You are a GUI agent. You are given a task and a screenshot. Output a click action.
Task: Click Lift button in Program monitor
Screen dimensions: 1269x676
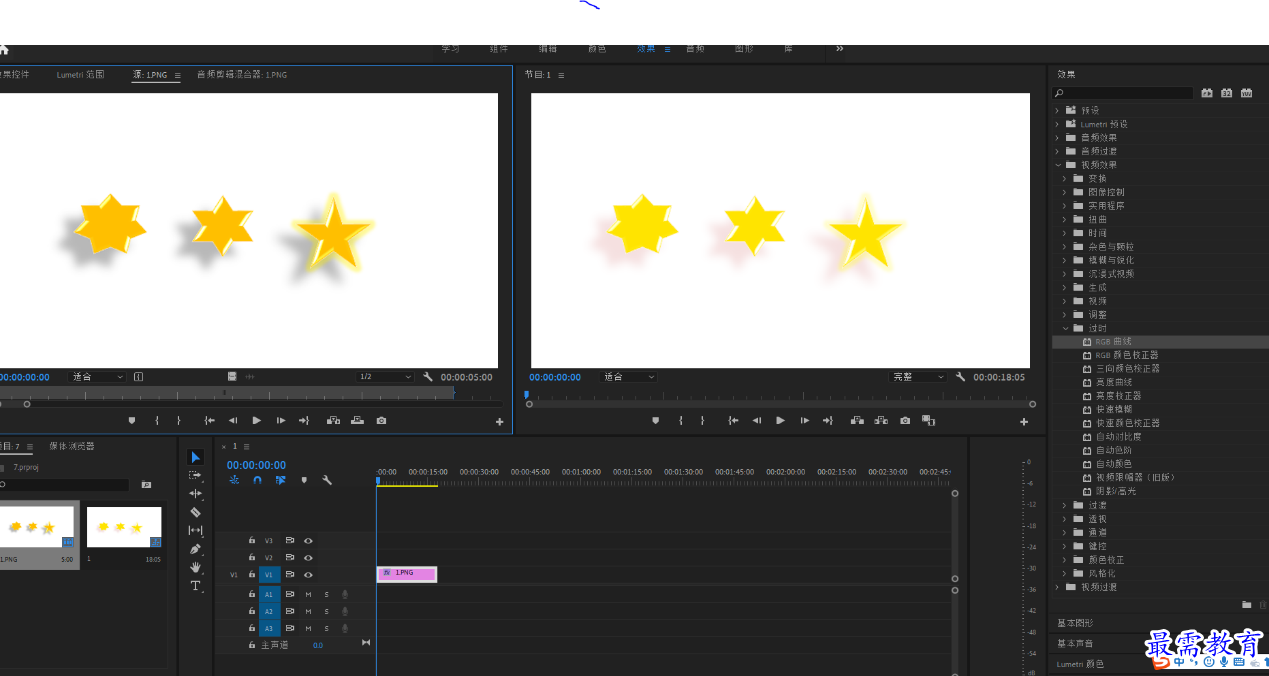click(857, 421)
